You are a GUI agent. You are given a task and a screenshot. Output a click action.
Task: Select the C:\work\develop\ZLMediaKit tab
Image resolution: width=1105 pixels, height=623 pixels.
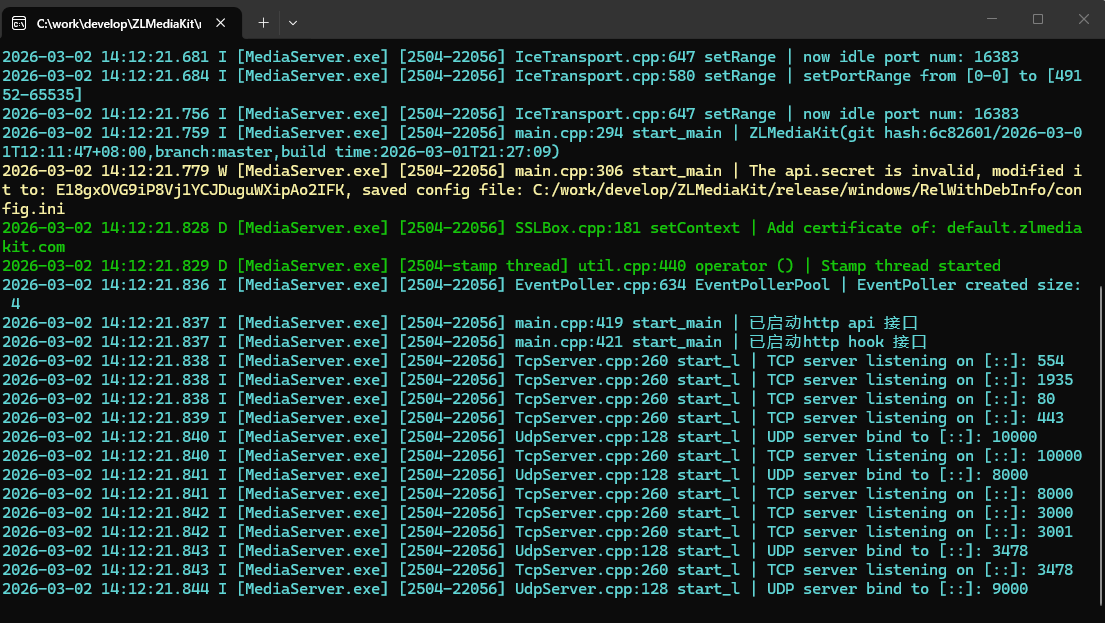coord(118,22)
